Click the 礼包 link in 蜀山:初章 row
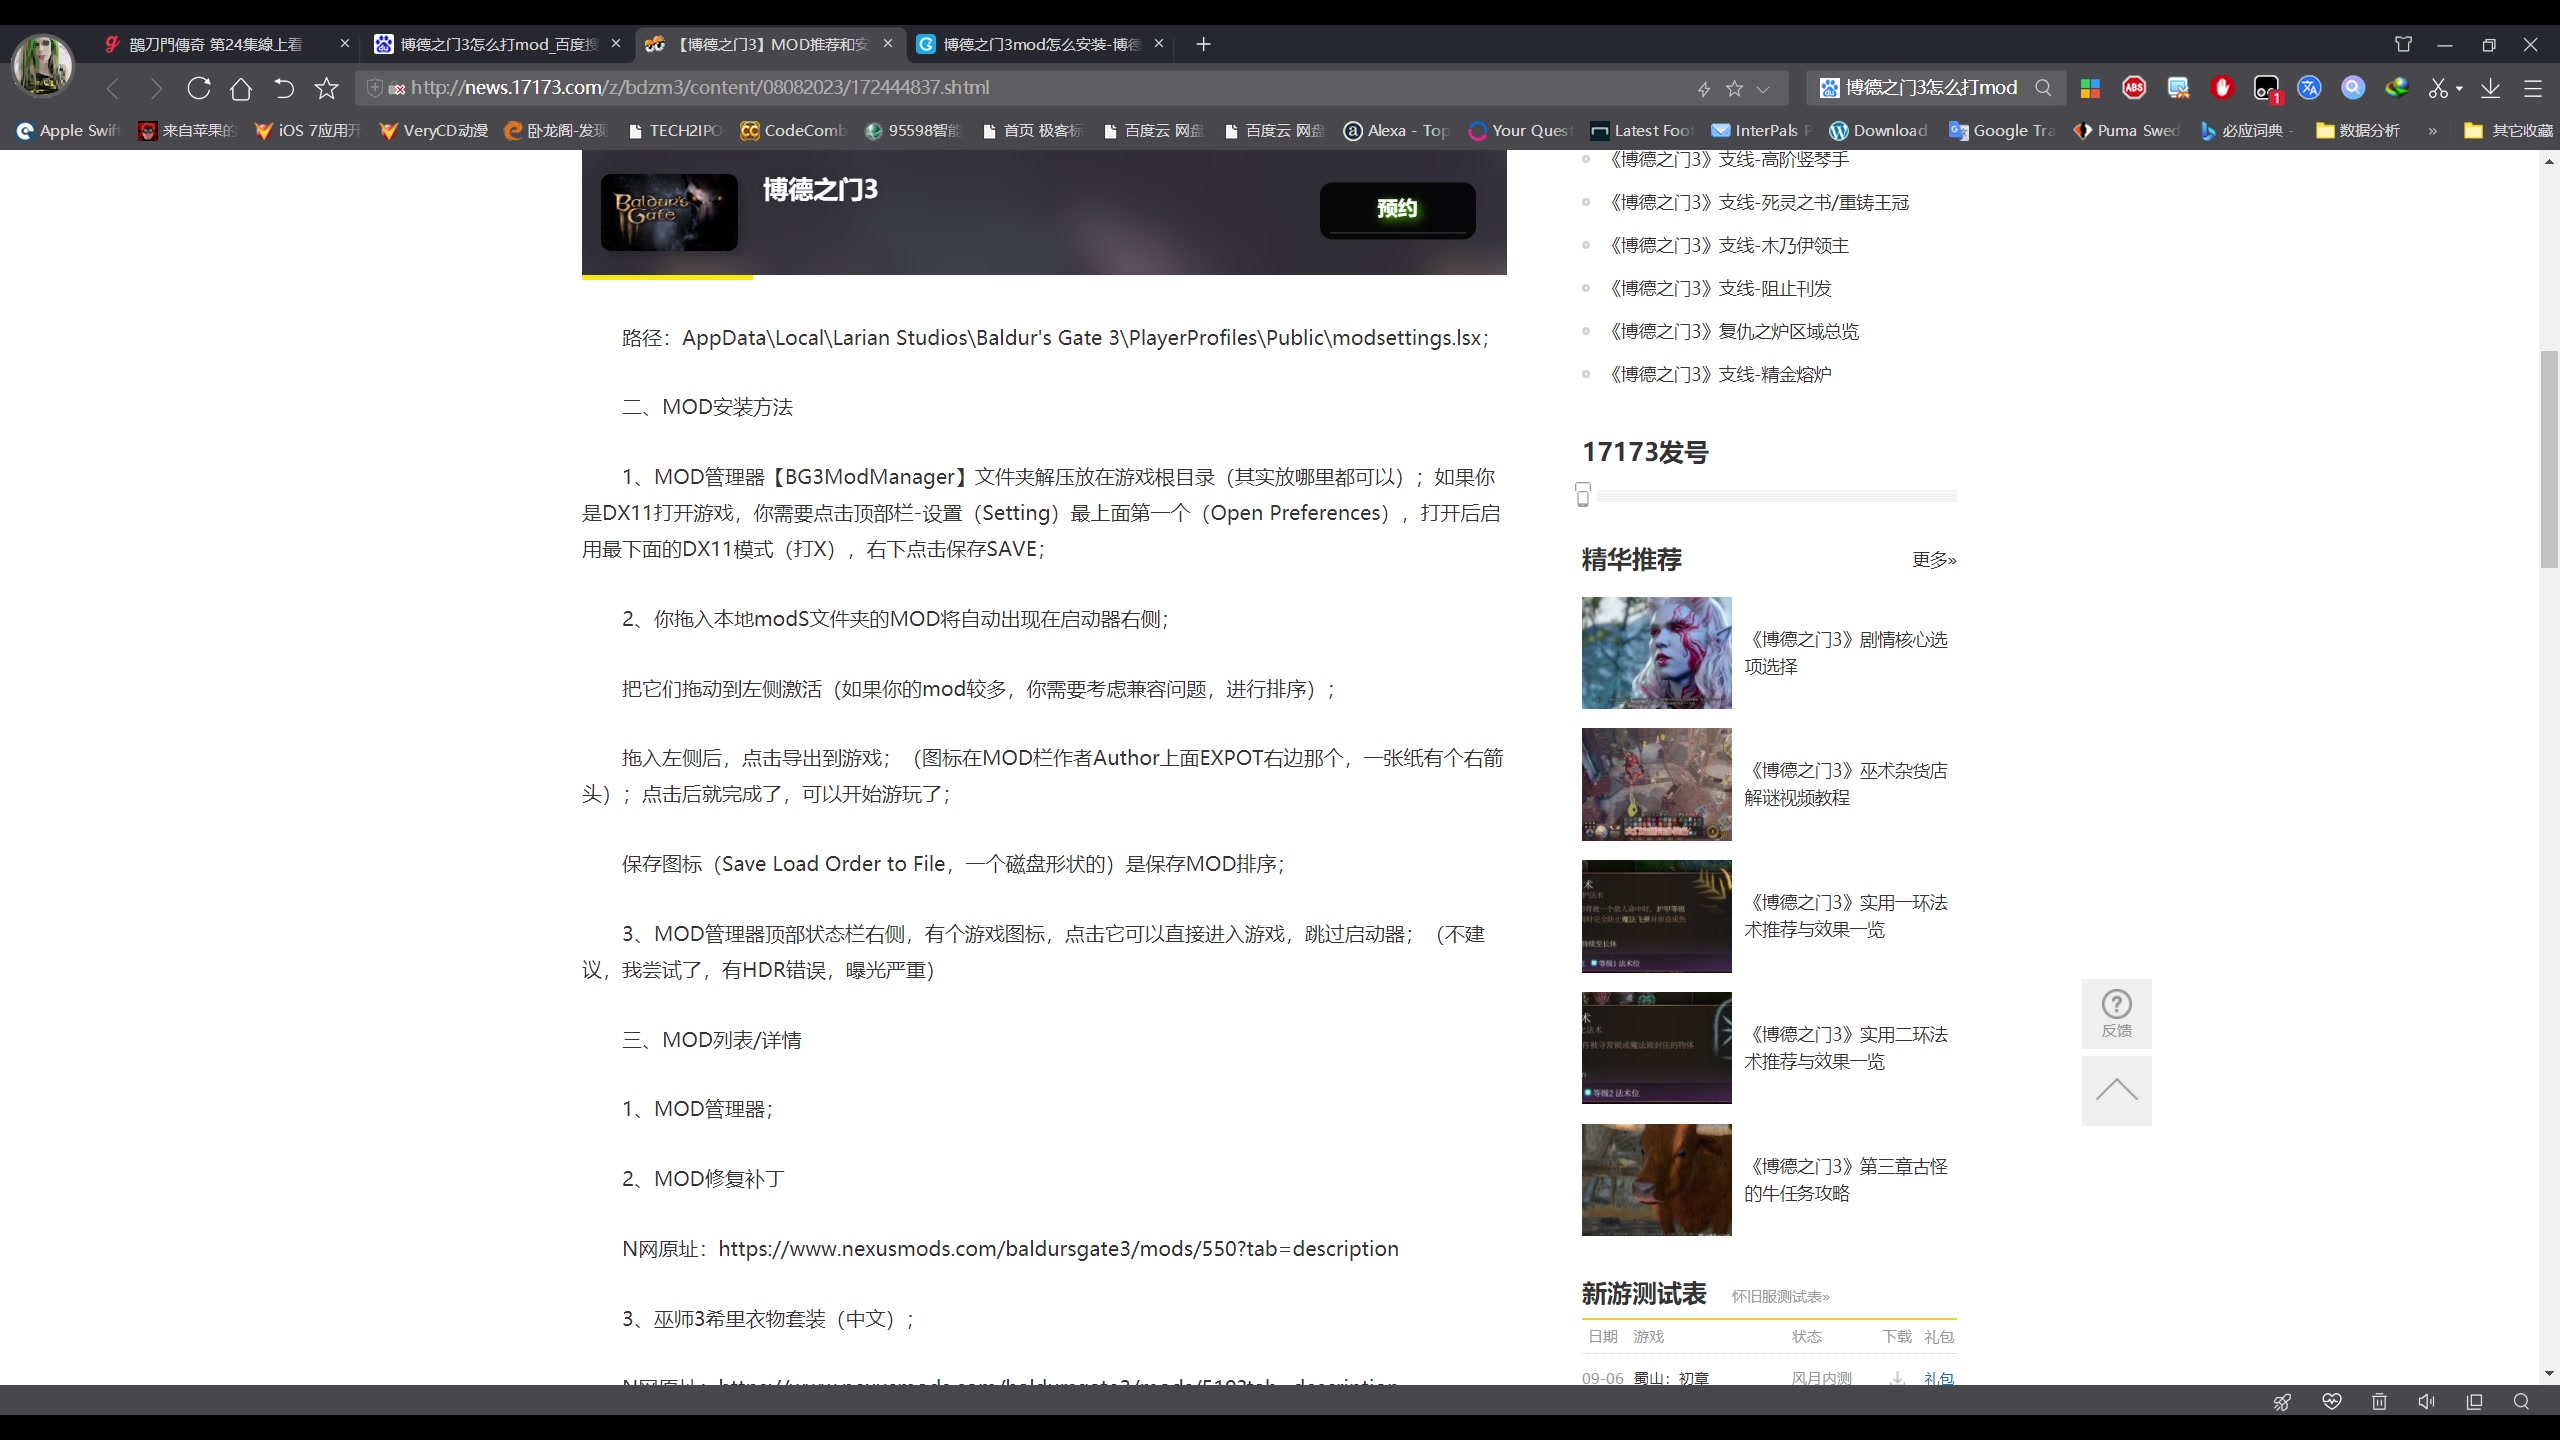Image resolution: width=2560 pixels, height=1440 pixels. (1939, 1378)
